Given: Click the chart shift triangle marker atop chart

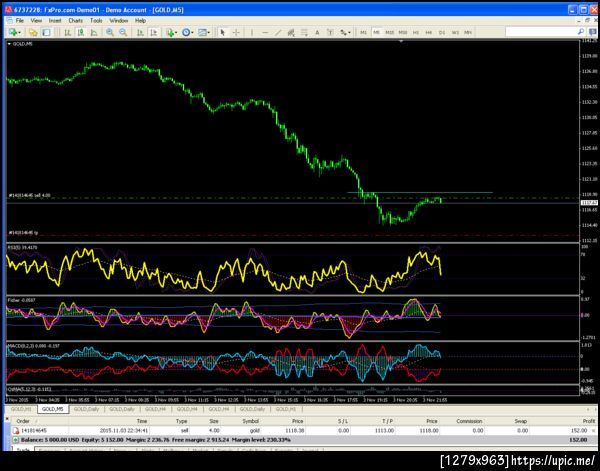Looking at the screenshot, I should pyautogui.click(x=401, y=41).
